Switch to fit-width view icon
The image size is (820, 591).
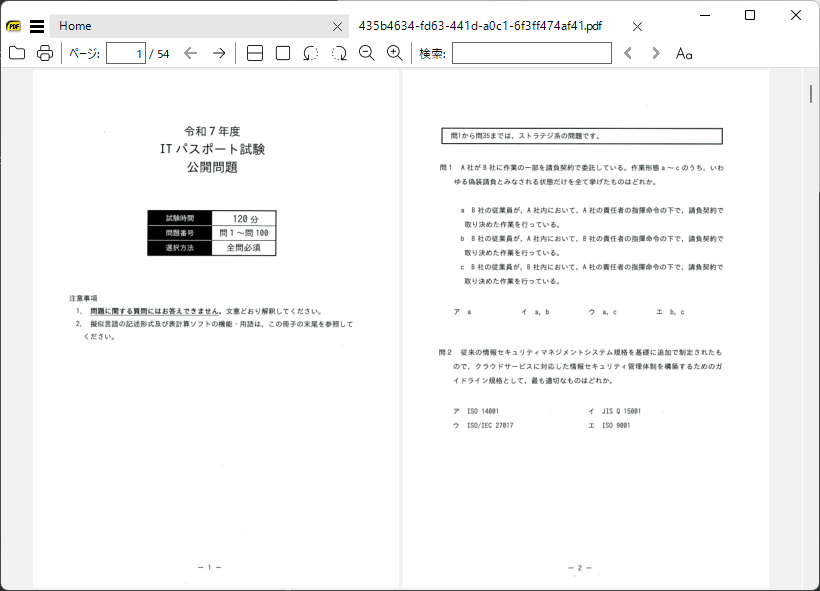click(255, 53)
